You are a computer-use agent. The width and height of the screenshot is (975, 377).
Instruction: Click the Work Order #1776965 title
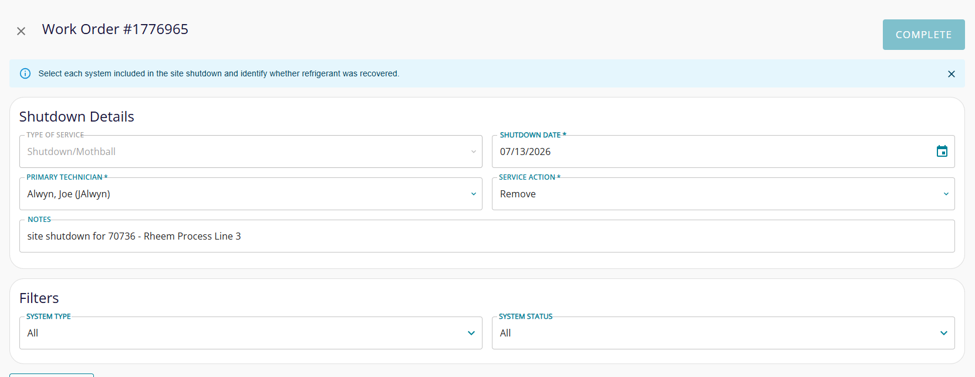[x=115, y=29]
